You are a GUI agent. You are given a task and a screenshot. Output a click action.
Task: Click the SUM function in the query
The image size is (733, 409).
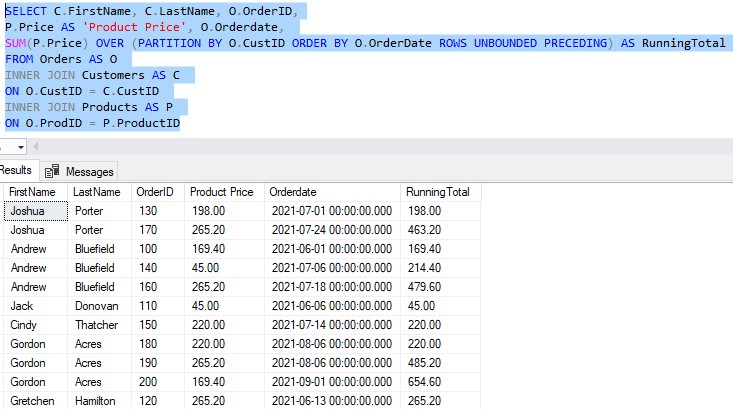tap(15, 43)
